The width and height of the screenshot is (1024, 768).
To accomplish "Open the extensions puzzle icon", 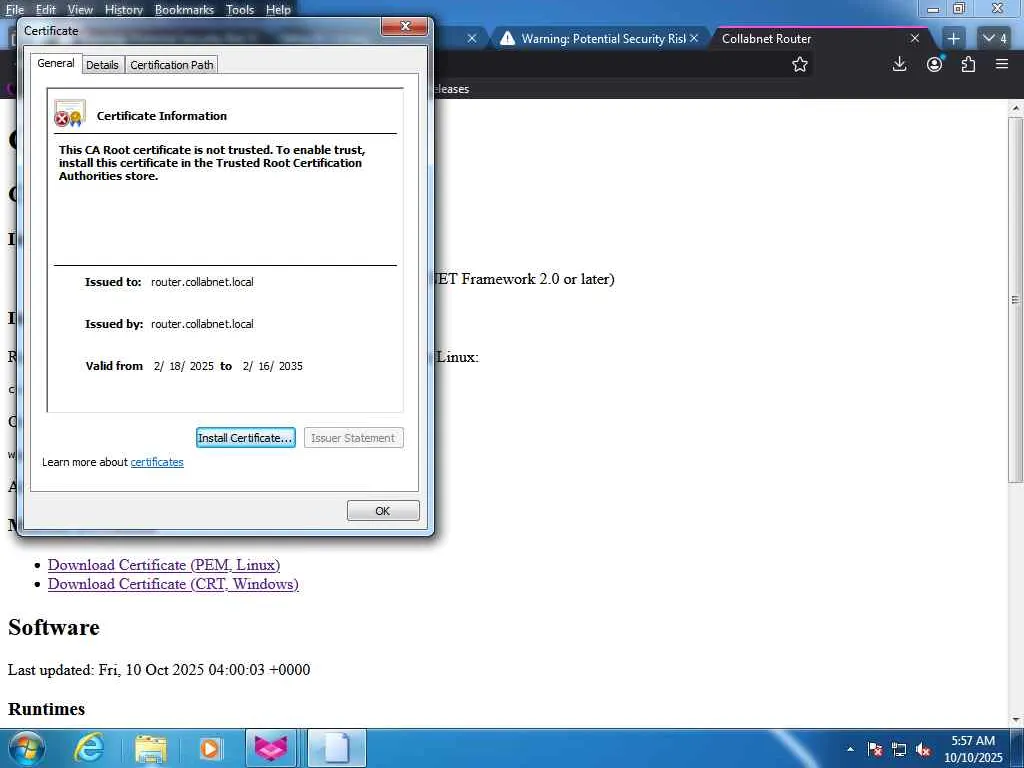I will pyautogui.click(x=968, y=64).
